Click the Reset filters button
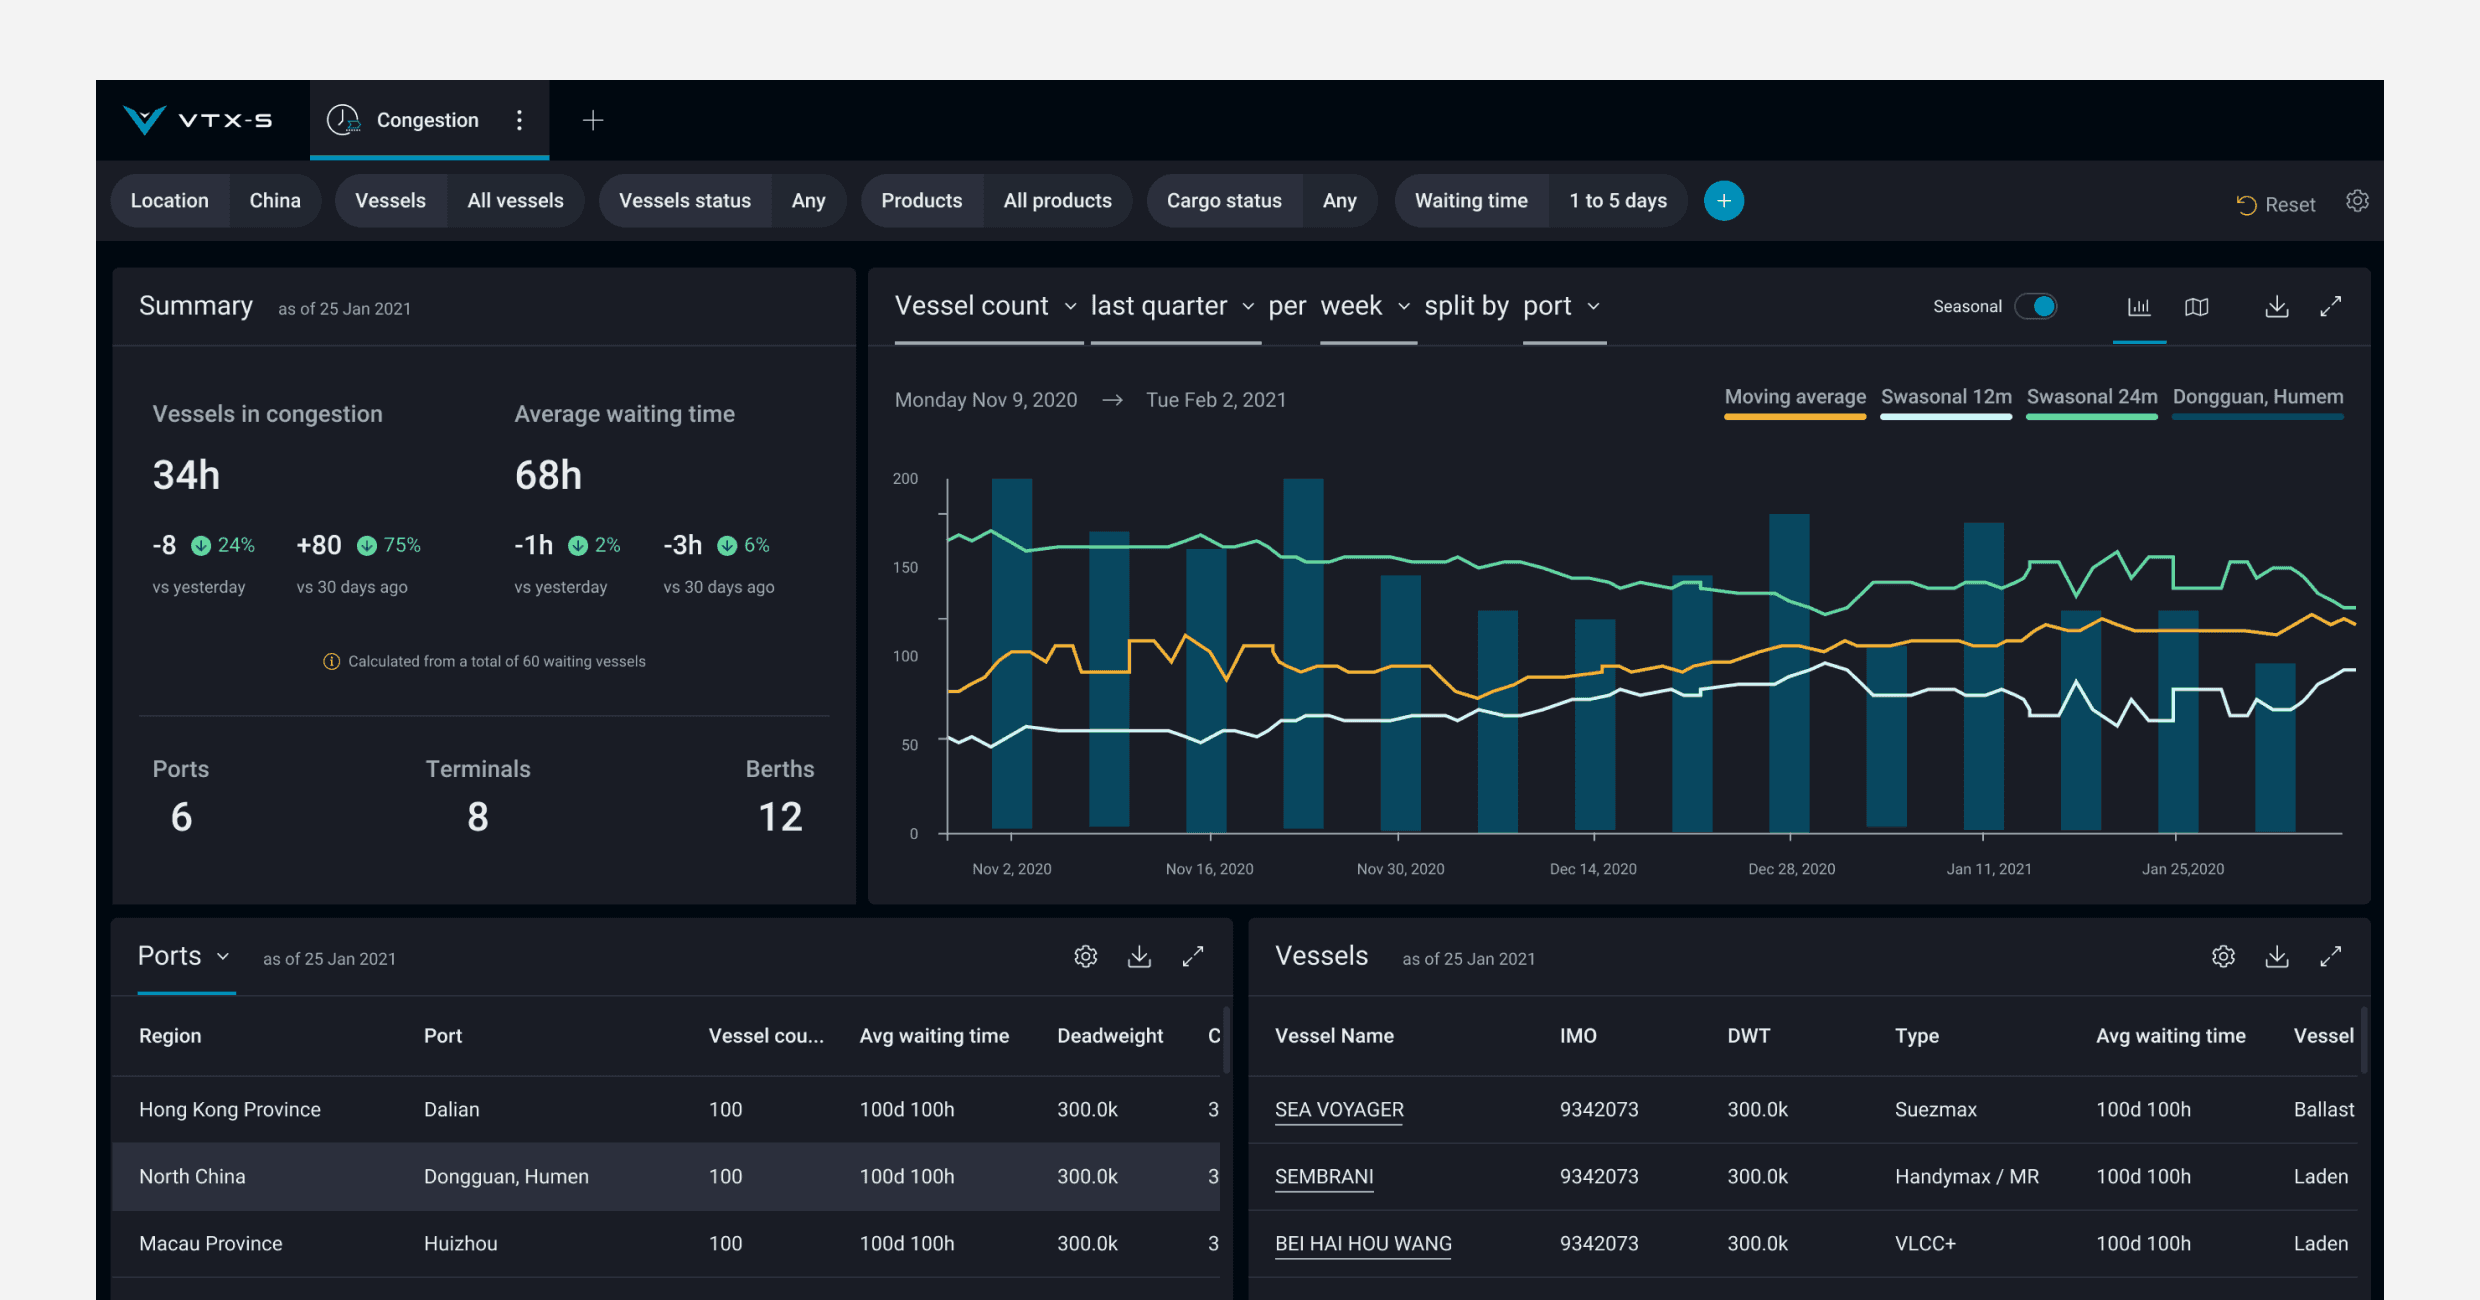The width and height of the screenshot is (2480, 1300). coord(2275,205)
